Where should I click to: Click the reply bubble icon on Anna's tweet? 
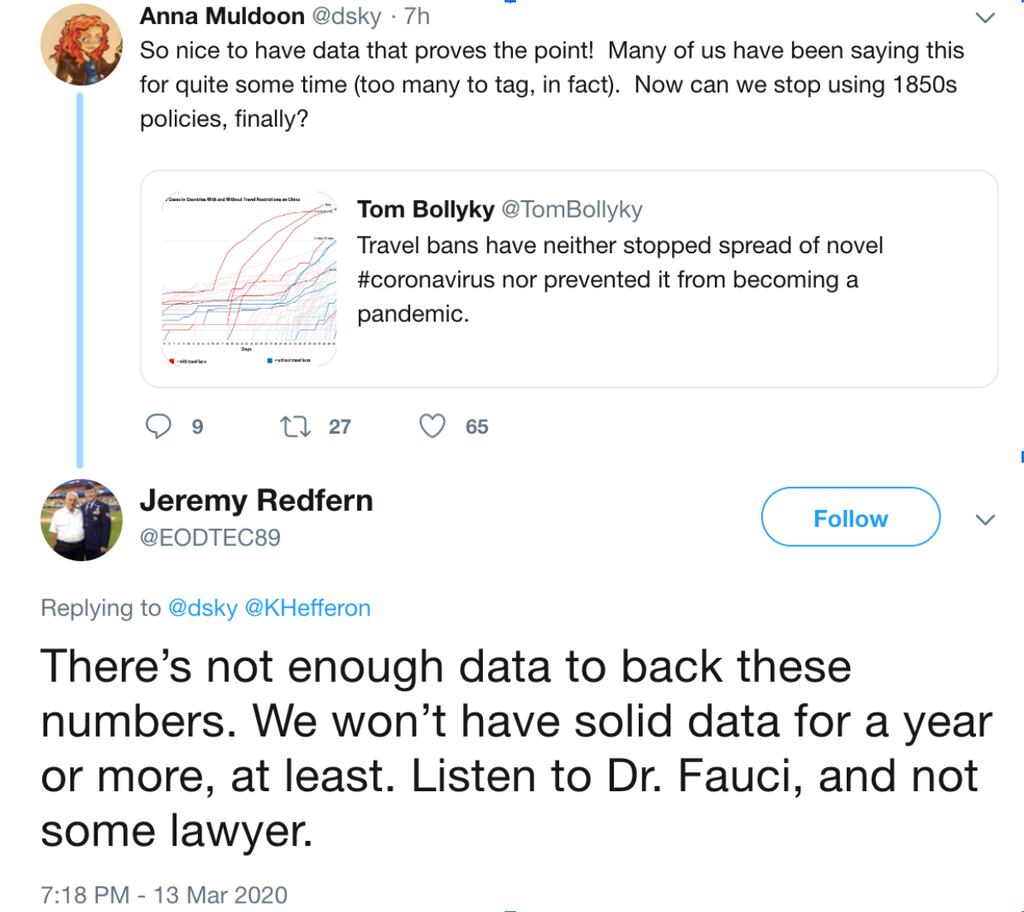pos(160,426)
